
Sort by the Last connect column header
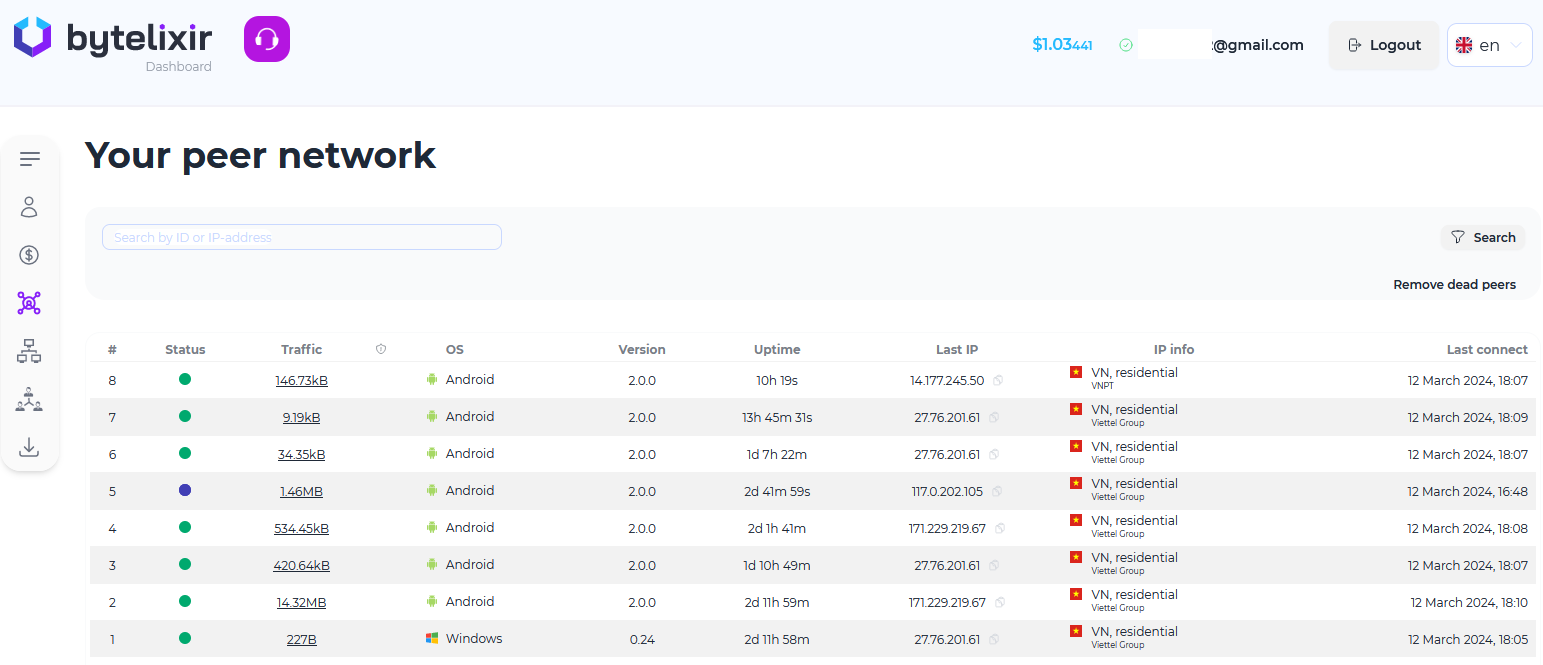coord(1487,350)
